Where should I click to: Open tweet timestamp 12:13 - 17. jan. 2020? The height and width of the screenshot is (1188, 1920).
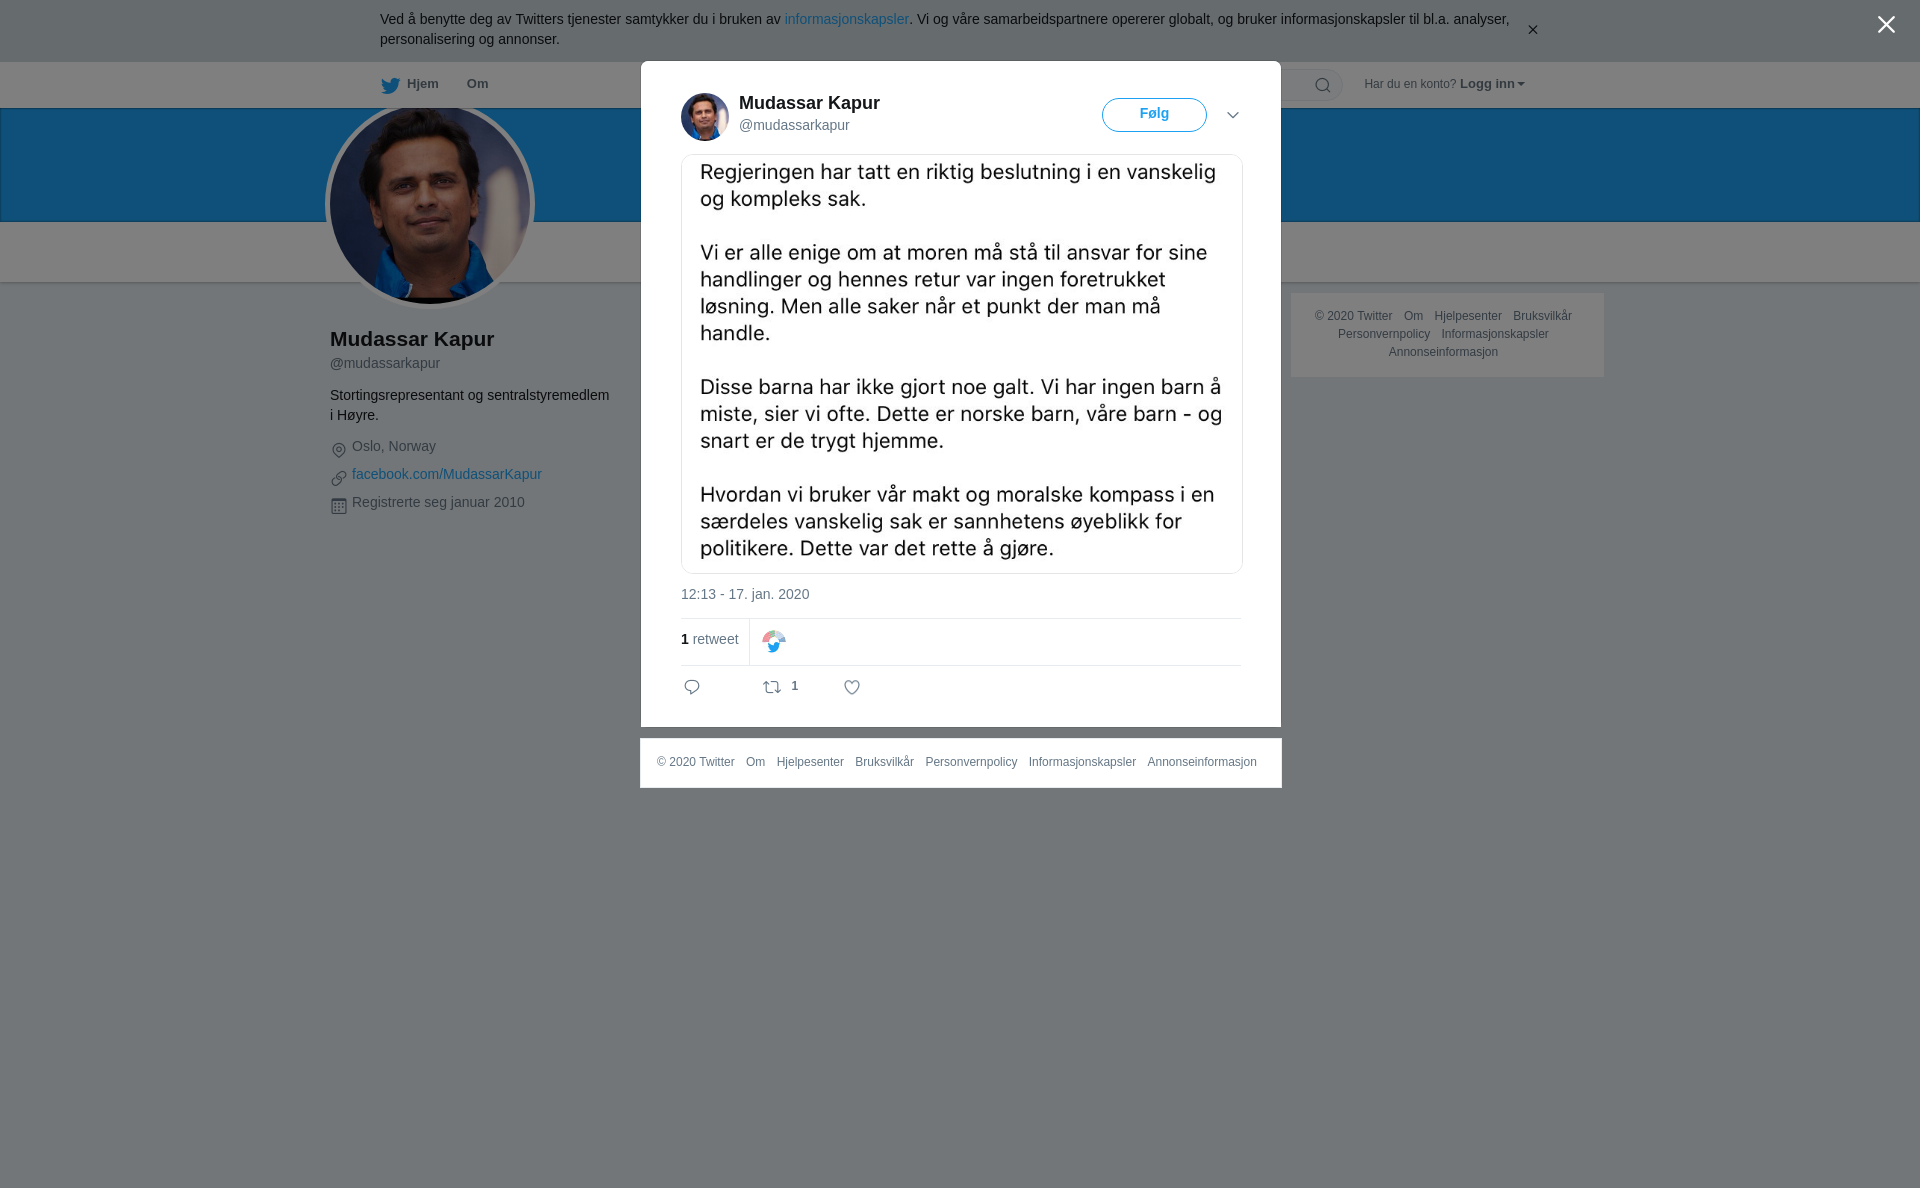coord(745,594)
